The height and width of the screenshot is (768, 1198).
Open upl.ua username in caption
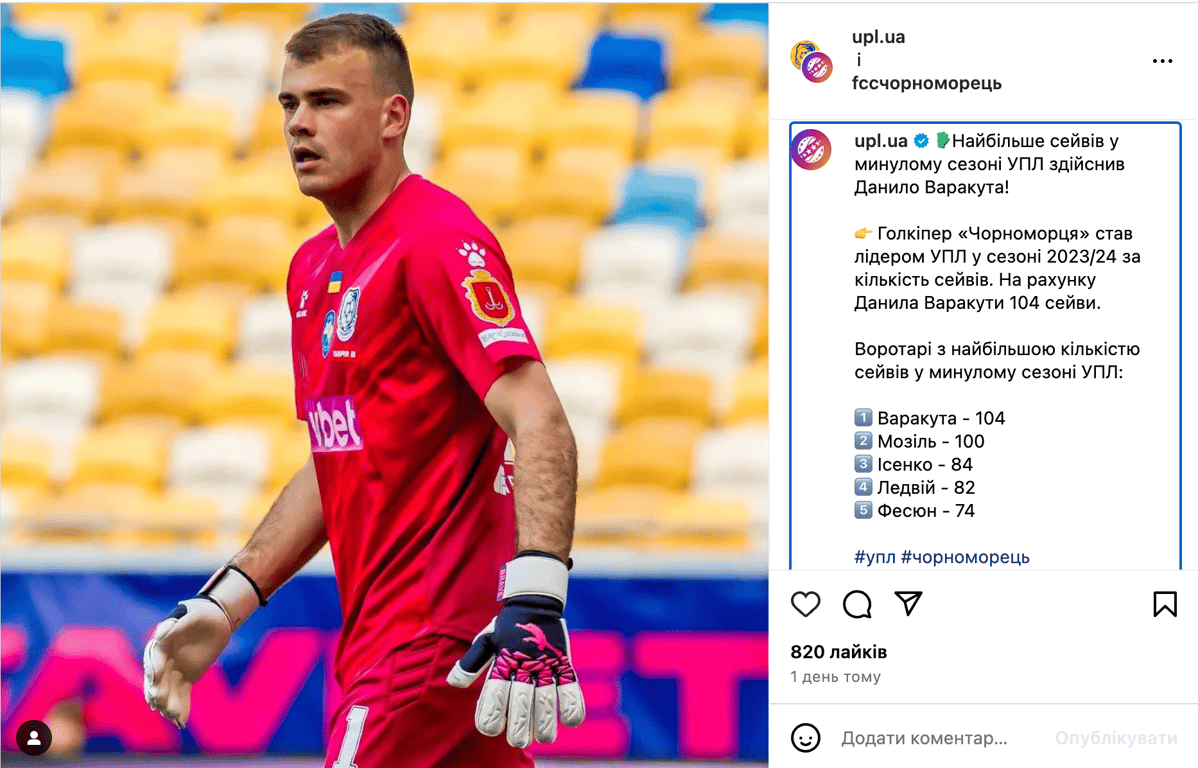point(881,141)
